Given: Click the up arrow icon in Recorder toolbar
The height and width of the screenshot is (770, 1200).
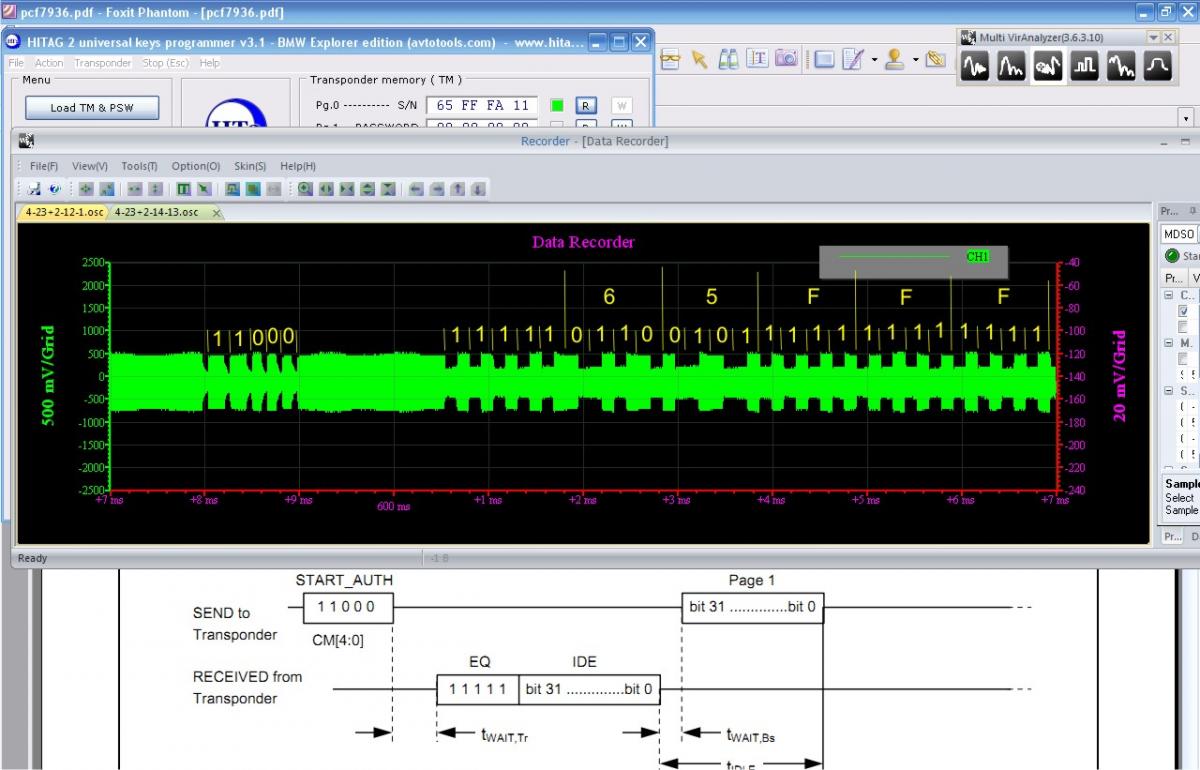Looking at the screenshot, I should coord(458,188).
